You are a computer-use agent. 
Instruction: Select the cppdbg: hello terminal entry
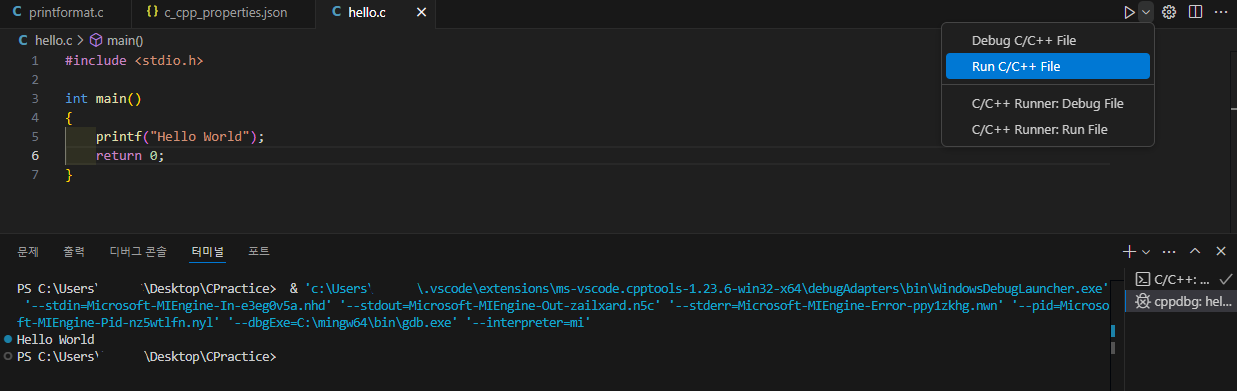[1181, 301]
